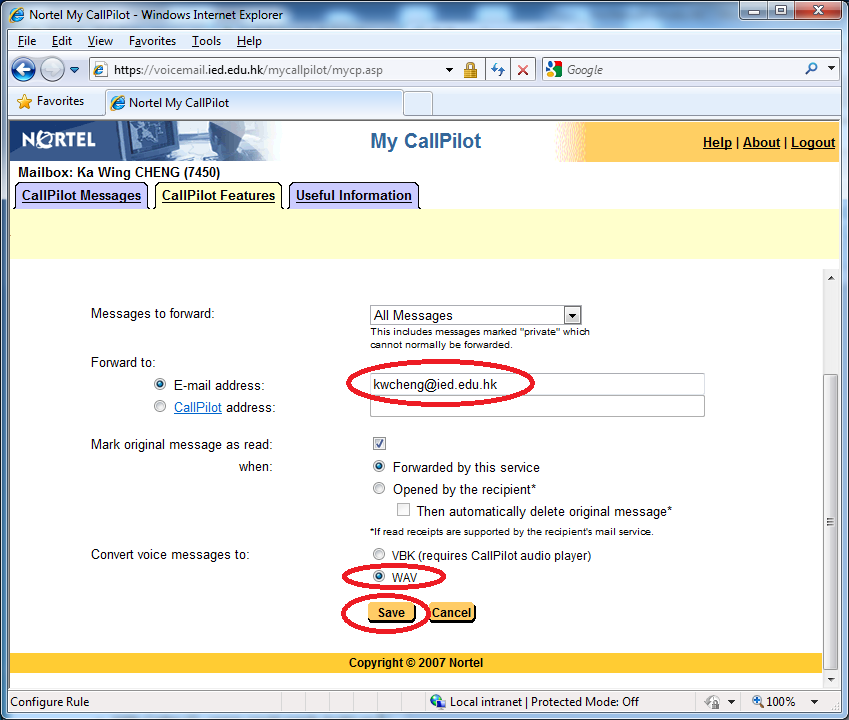
Task: Click the Mailbox: Ka Wing CHENG (7450) text
Action: tap(119, 172)
